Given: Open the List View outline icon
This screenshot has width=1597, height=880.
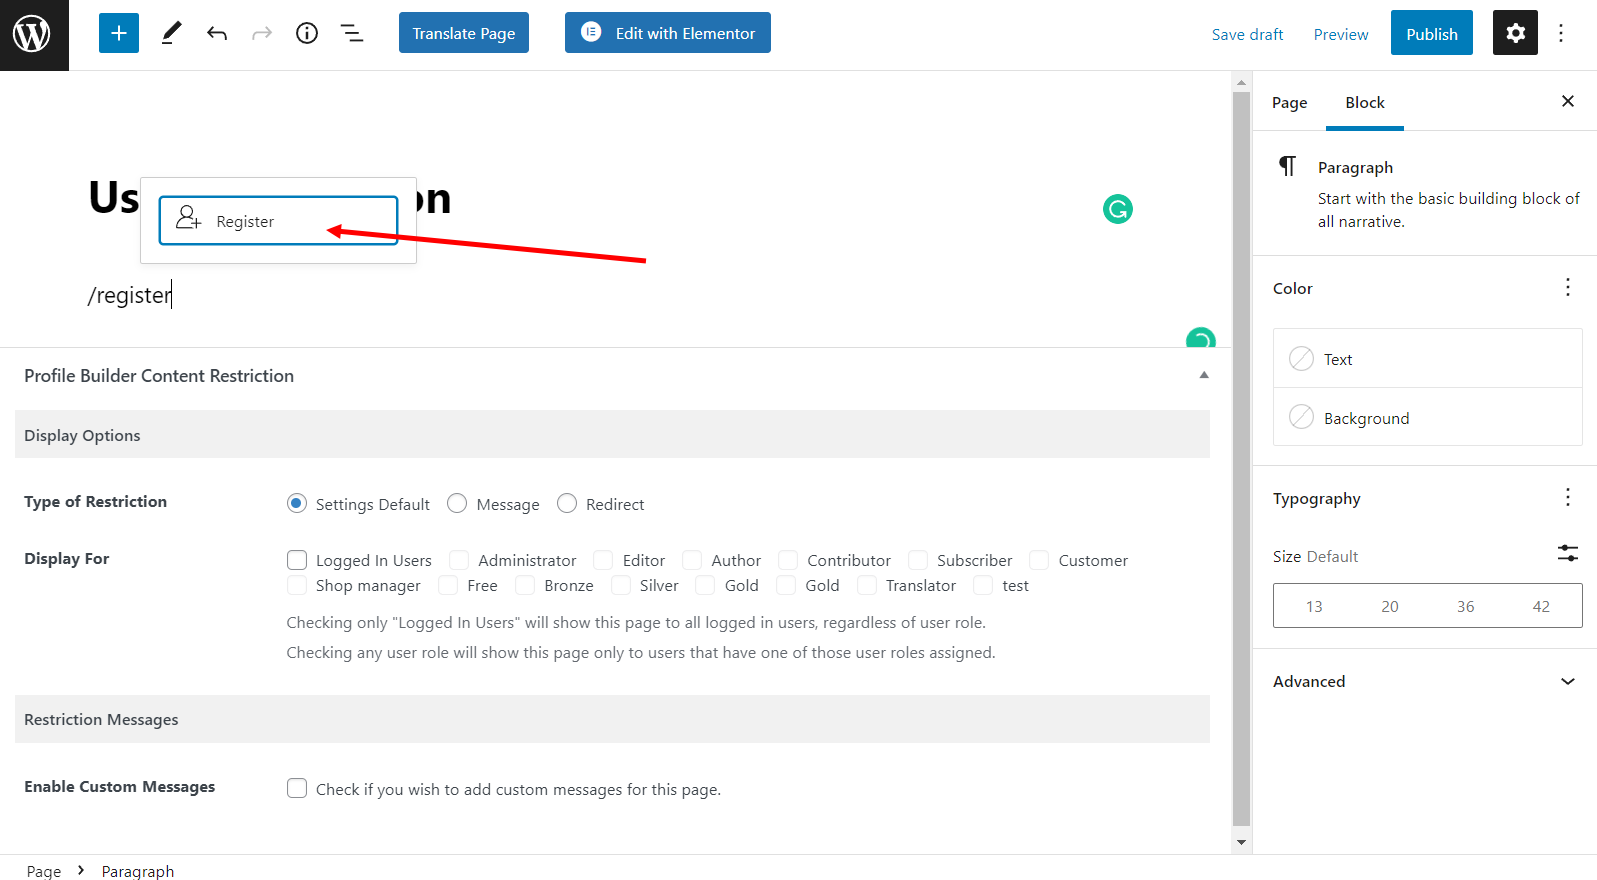Looking at the screenshot, I should pyautogui.click(x=352, y=33).
